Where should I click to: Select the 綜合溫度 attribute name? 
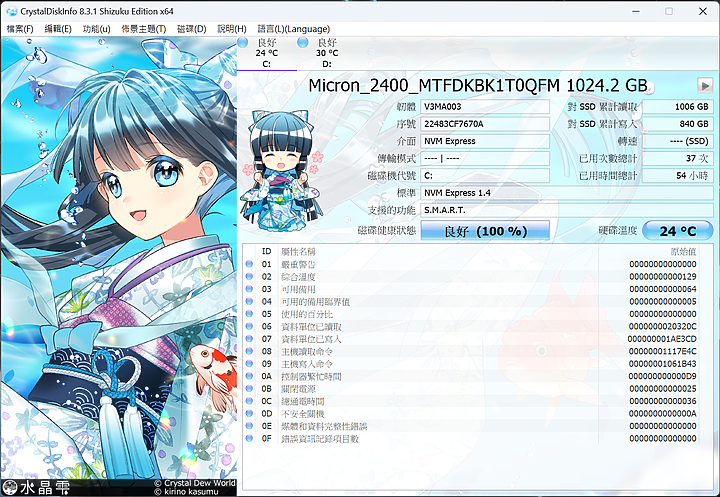pyautogui.click(x=298, y=277)
